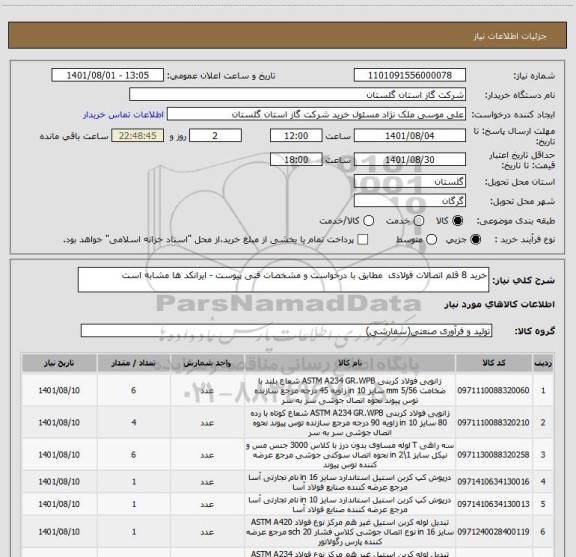
Task: Click the response deadline time 12:00
Action: 296,136
